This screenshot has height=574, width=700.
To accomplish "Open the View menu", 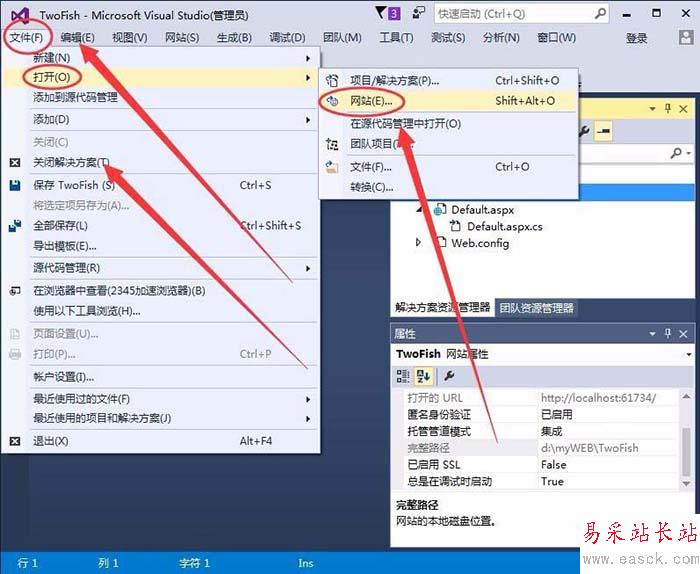I will (x=129, y=37).
